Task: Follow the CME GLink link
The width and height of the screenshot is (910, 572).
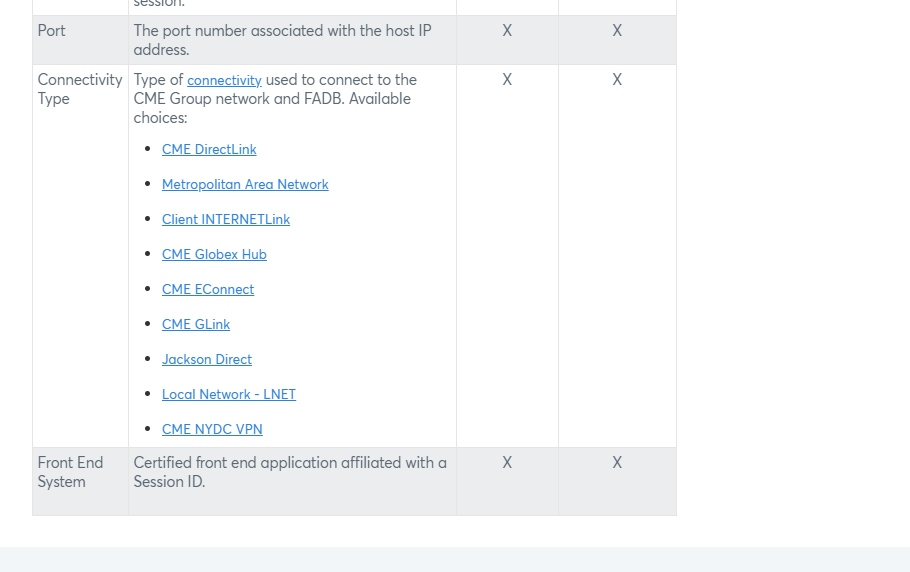Action: click(x=196, y=324)
